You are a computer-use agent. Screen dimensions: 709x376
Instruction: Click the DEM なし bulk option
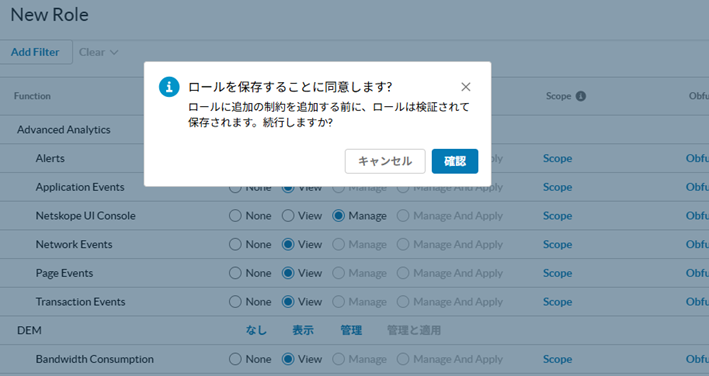coord(256,330)
